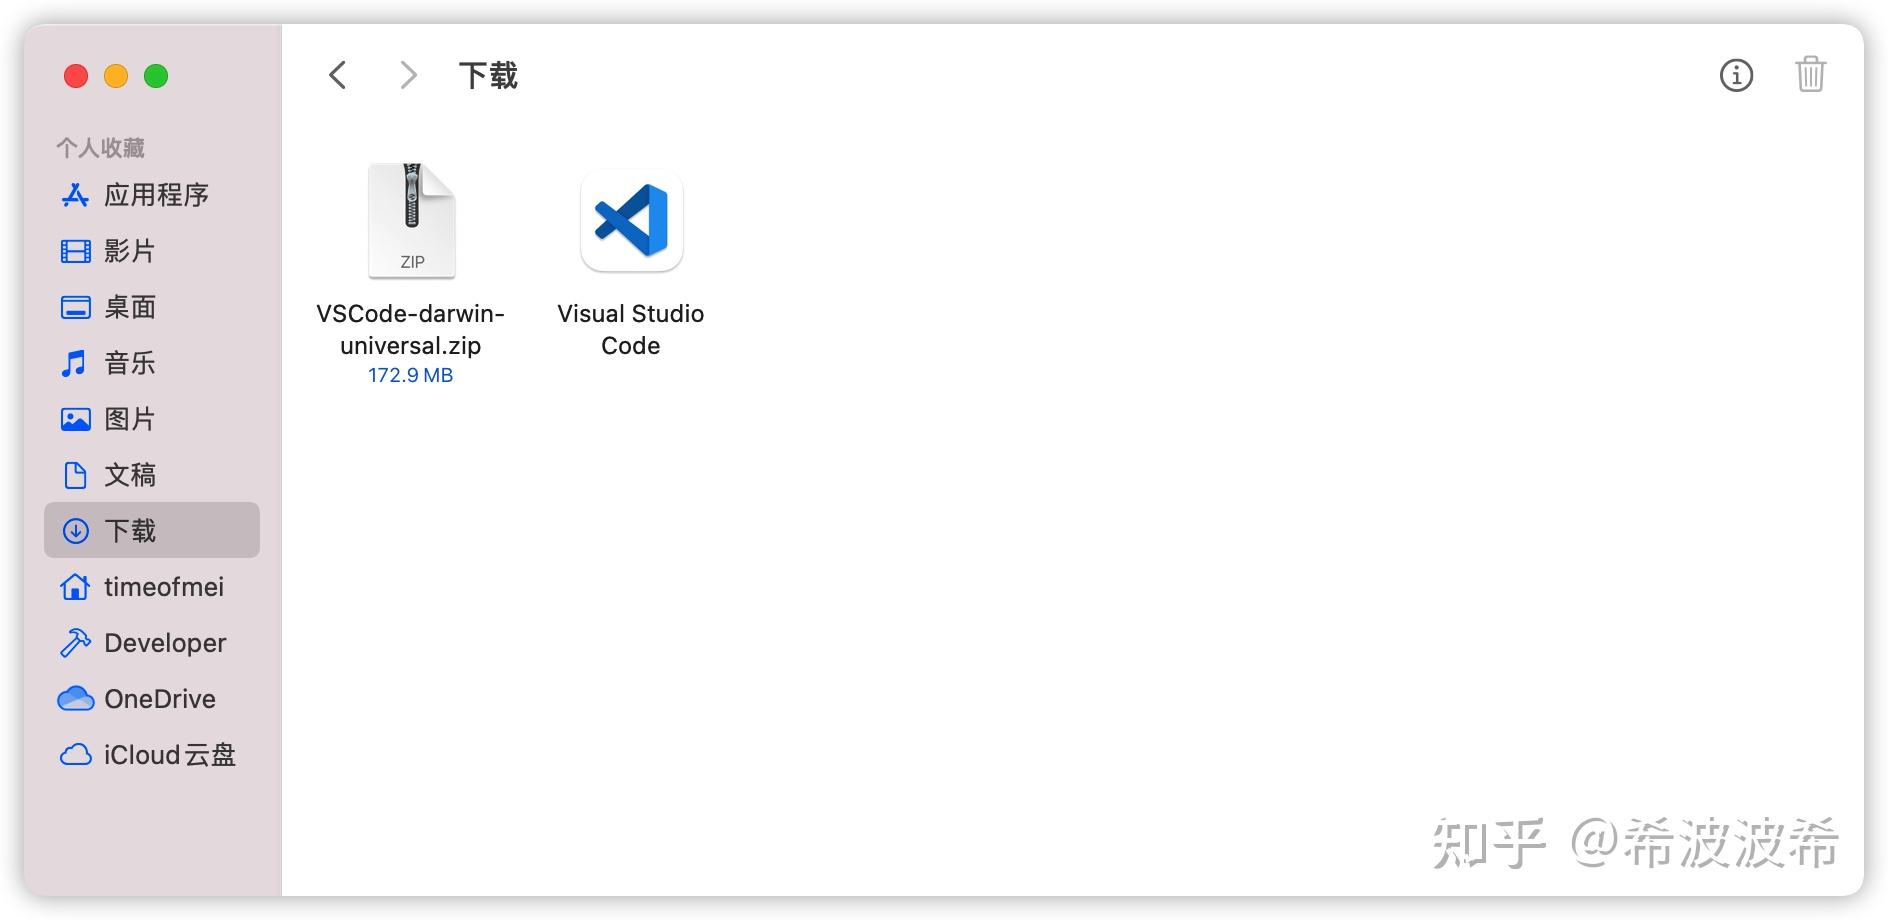1888x920 pixels.
Task: Select the 下载 folder in sidebar
Action: 129,531
